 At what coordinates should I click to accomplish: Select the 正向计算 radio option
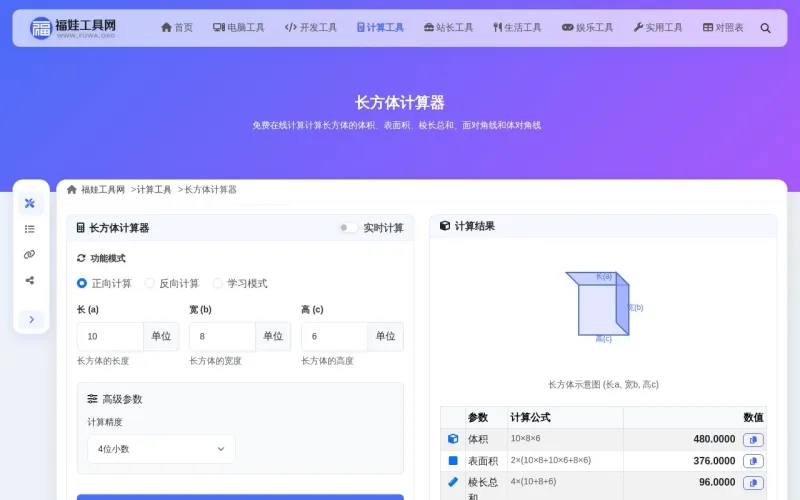point(82,283)
